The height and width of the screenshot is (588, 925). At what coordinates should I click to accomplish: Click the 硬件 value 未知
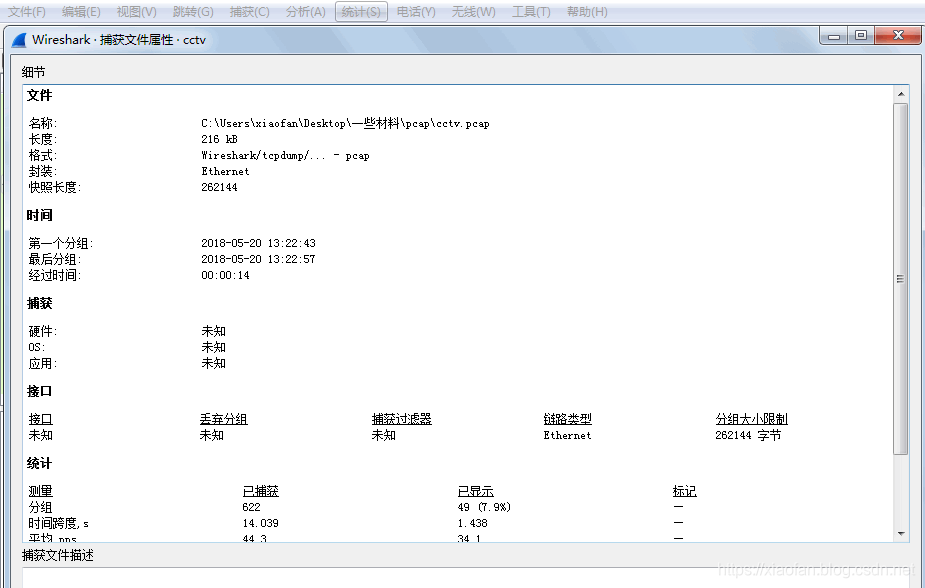click(x=213, y=331)
